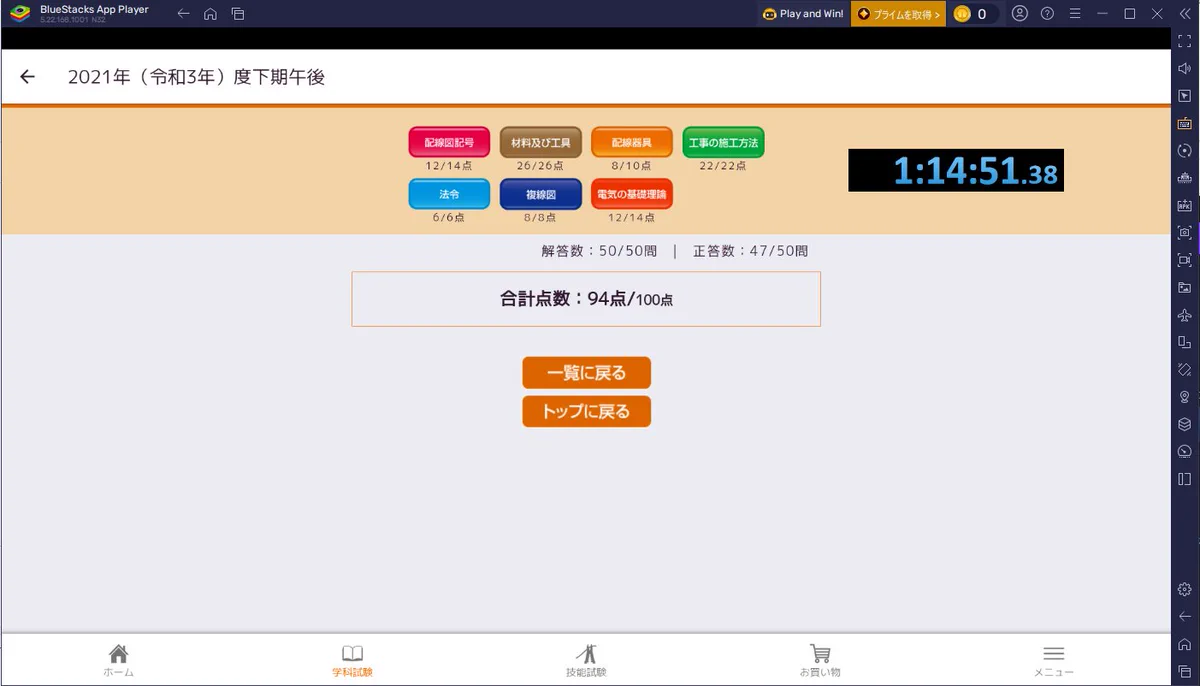This screenshot has width=1200, height=686.
Task: Maximize the BlueStacks window
Action: click(1129, 14)
